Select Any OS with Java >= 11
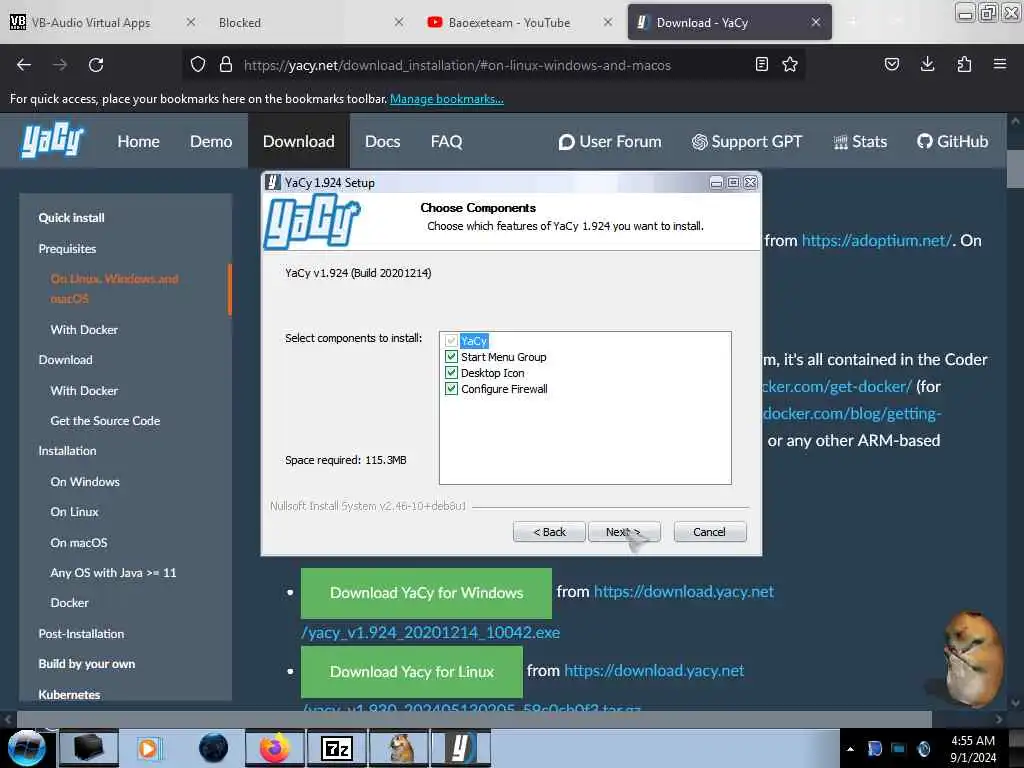This screenshot has height=768, width=1024. click(x=113, y=572)
